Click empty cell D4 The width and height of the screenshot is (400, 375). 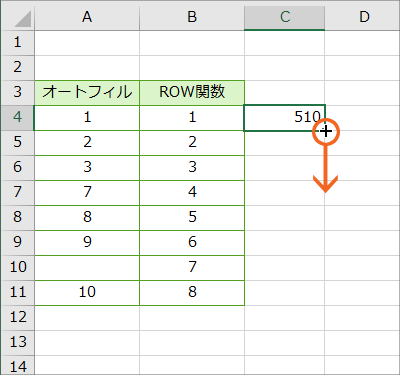click(x=362, y=118)
